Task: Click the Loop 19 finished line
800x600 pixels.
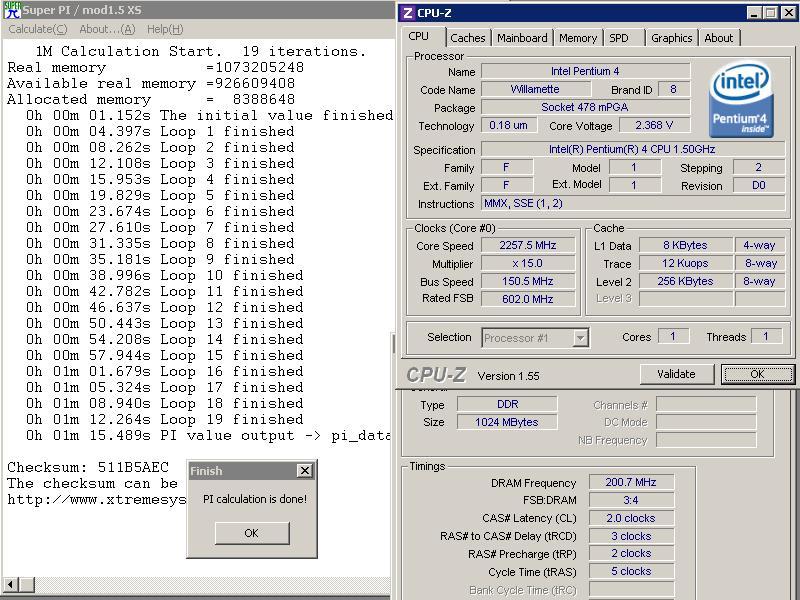Action: pos(165,419)
